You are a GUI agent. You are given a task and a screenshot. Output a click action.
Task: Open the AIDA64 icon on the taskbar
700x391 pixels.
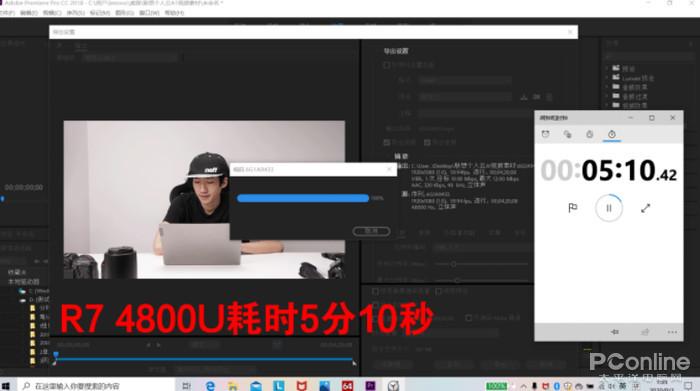[347, 385]
